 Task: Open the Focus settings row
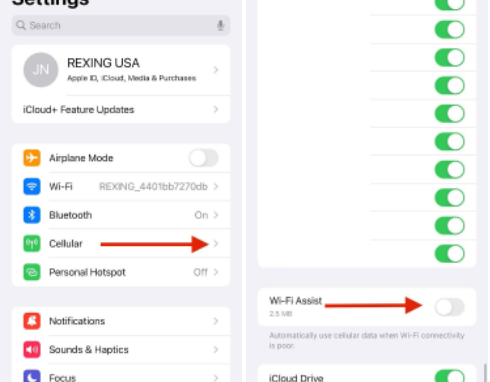point(121,376)
